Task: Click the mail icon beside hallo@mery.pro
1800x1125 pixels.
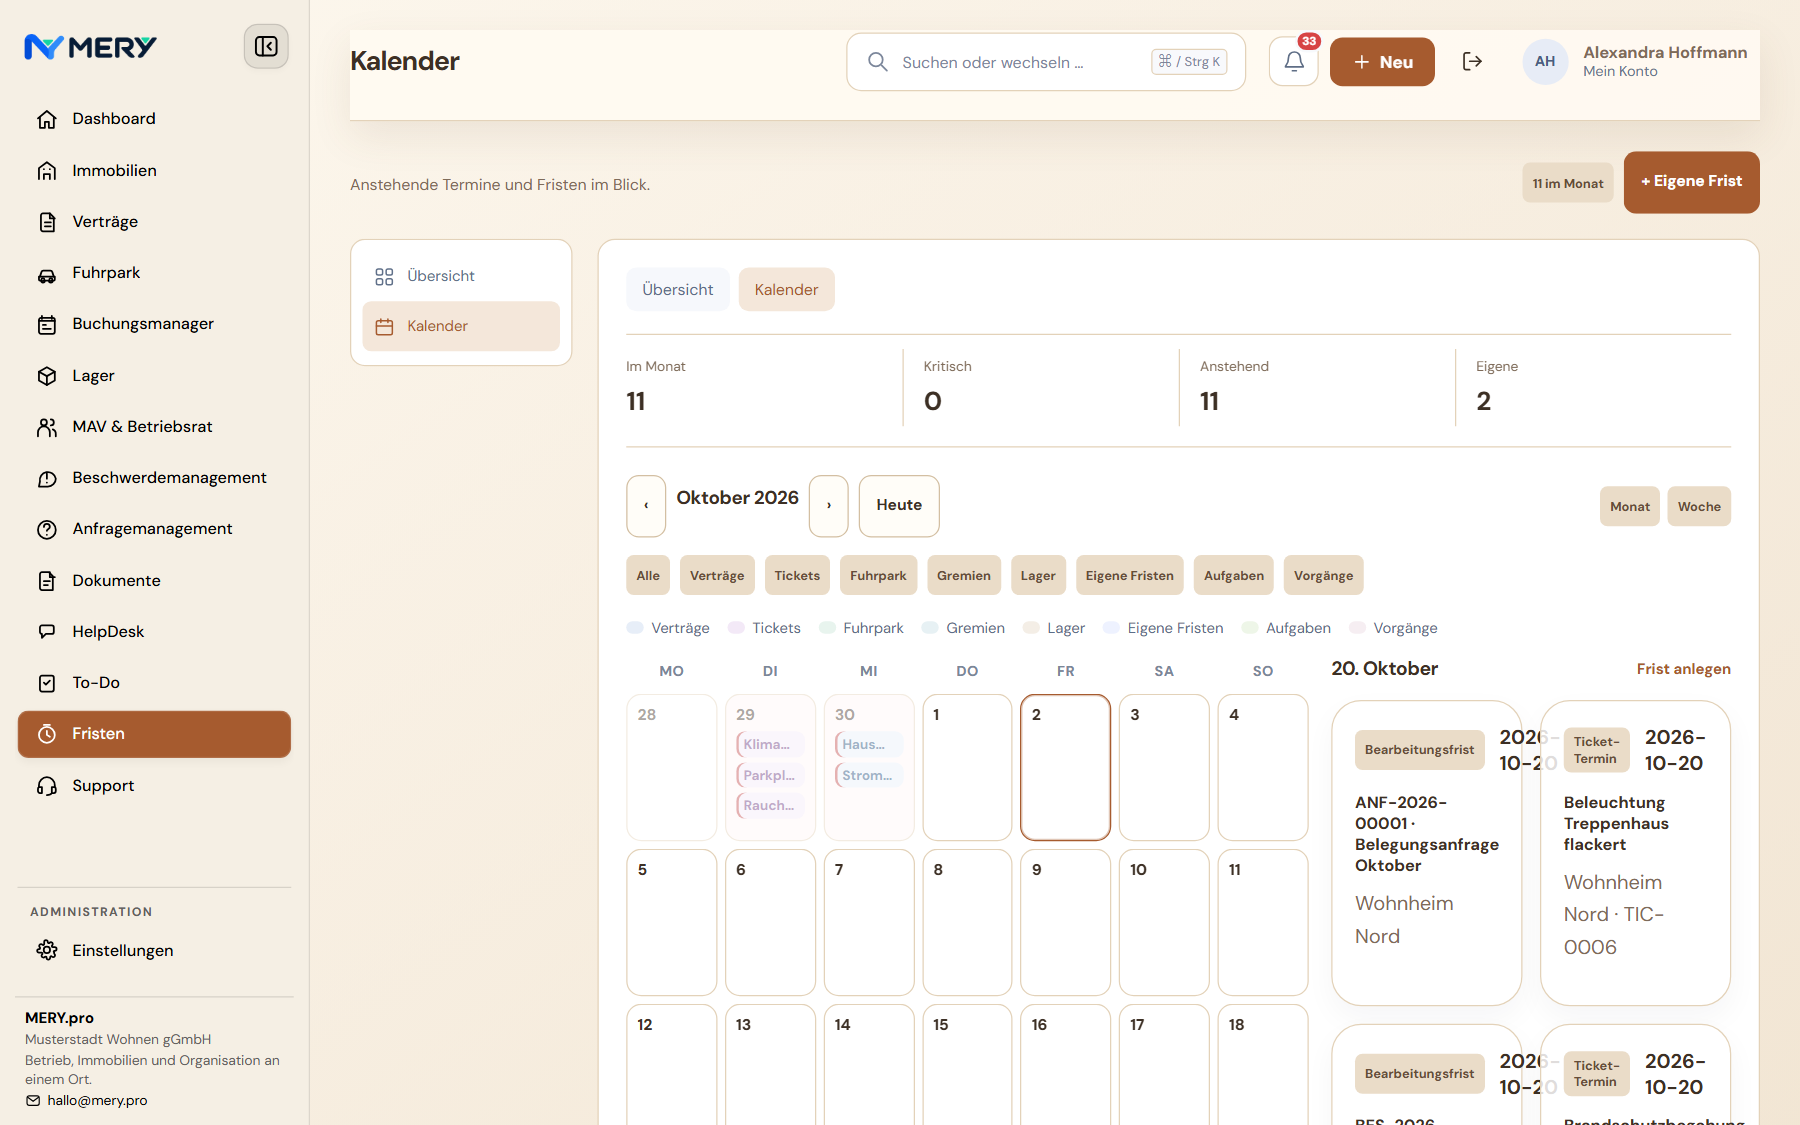Action: [x=33, y=1101]
